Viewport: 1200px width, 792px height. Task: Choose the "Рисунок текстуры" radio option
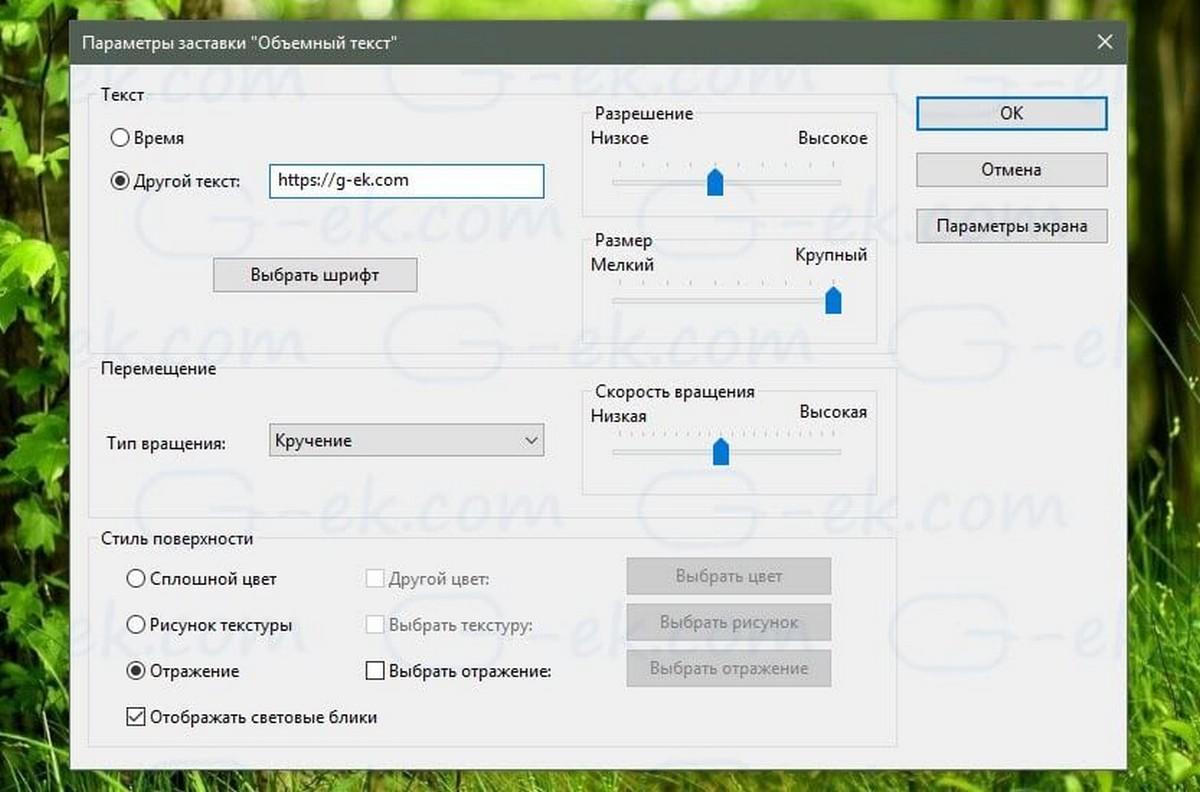pos(136,625)
